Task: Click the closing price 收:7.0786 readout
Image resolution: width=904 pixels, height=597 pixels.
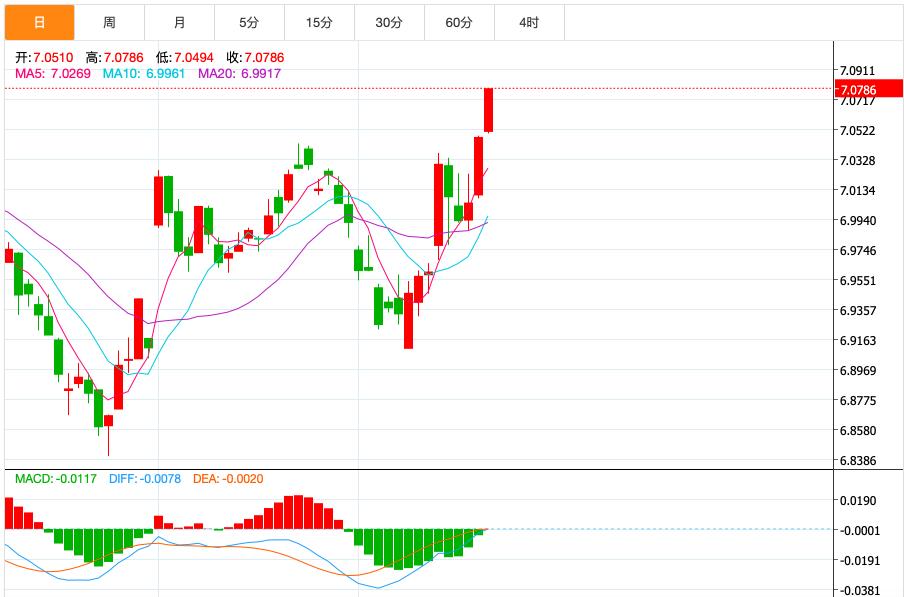Action: [x=255, y=58]
